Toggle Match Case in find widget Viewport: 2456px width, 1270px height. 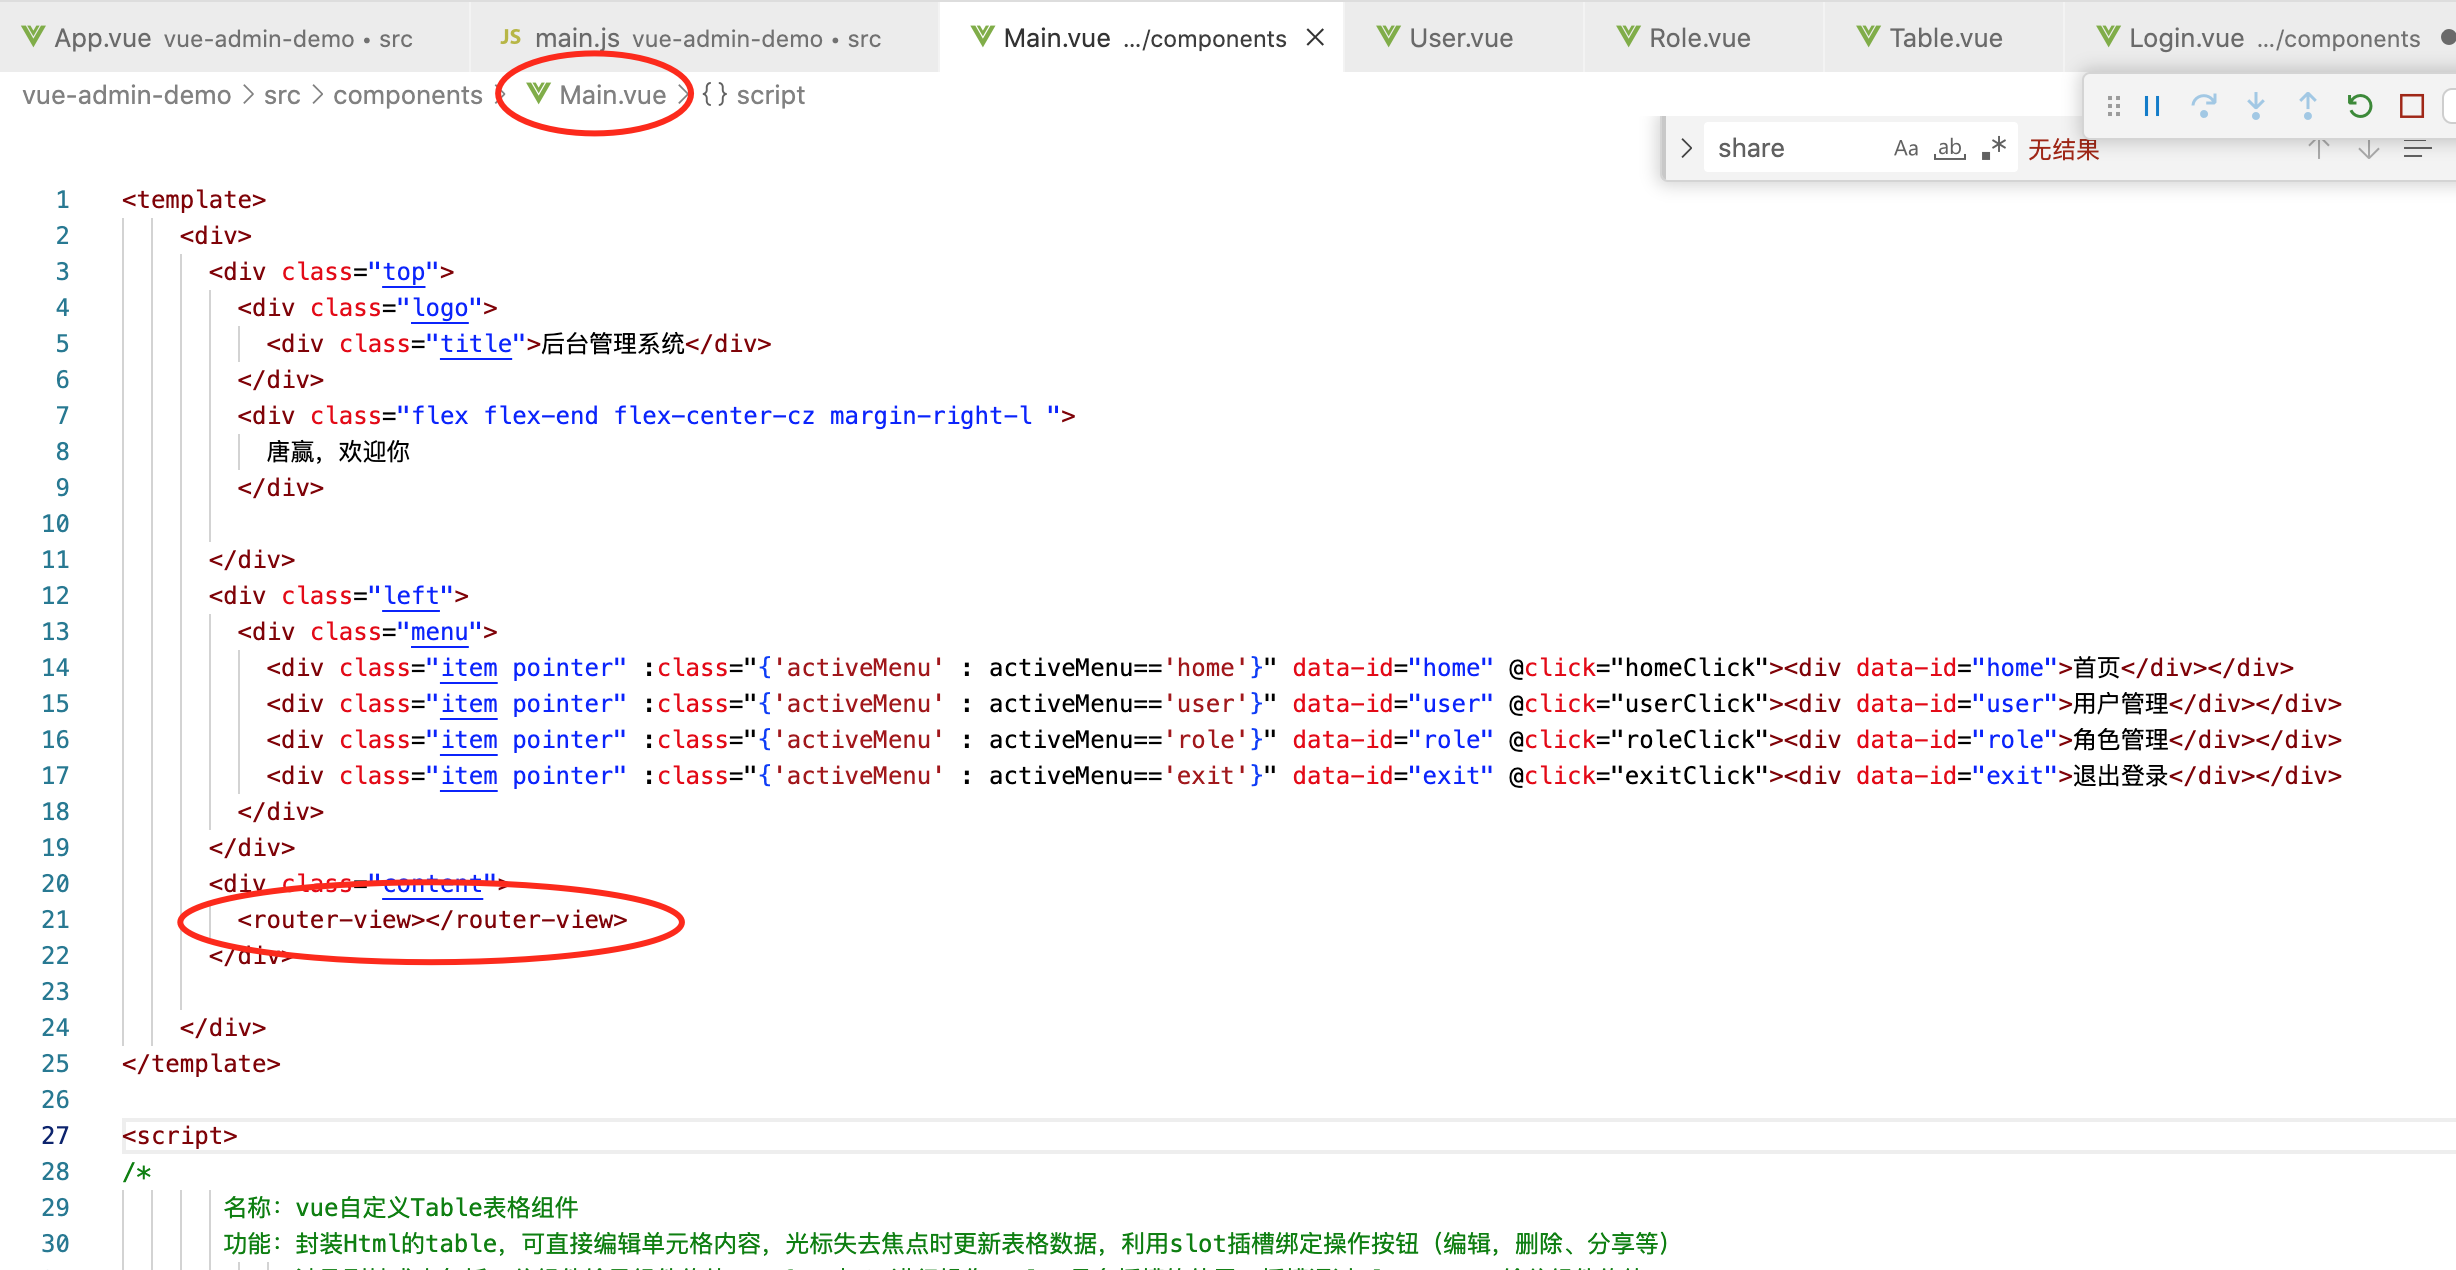[1905, 149]
